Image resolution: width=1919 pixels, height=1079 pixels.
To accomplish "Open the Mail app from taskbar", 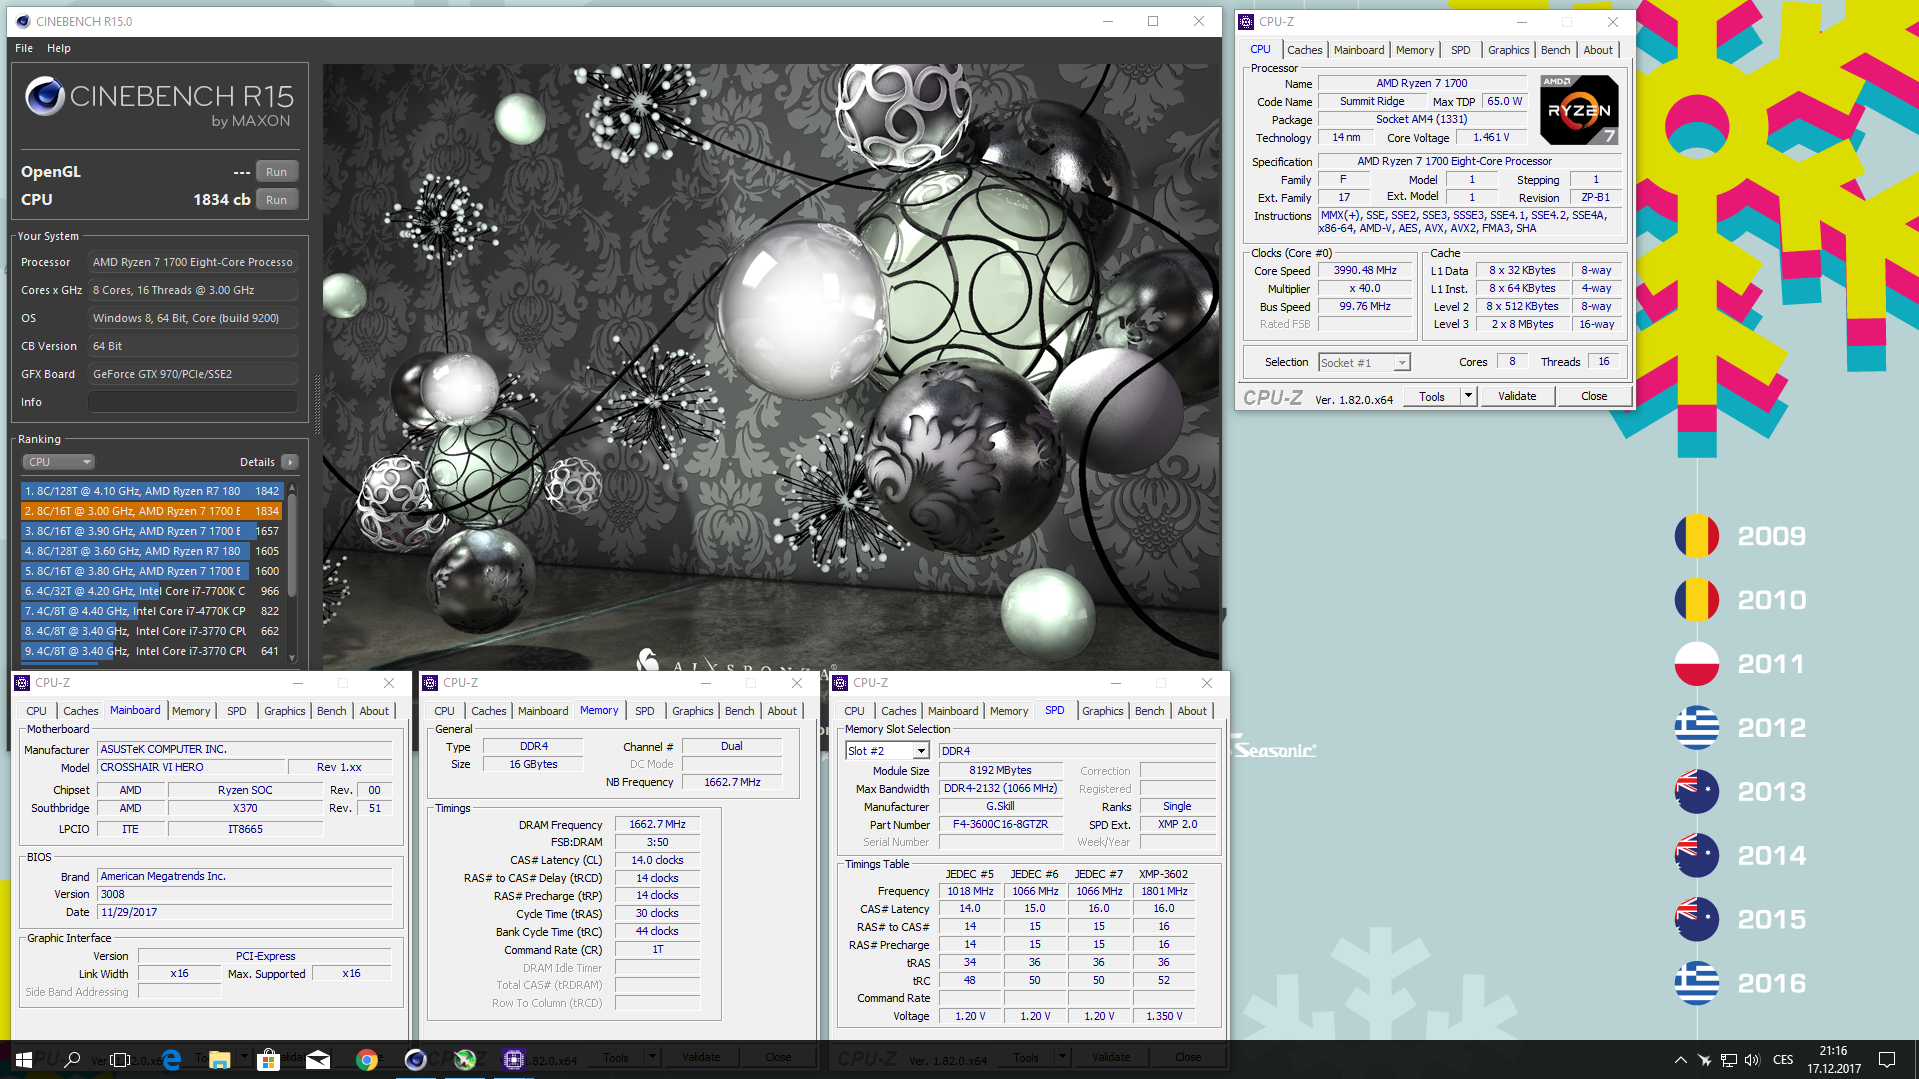I will pos(318,1059).
